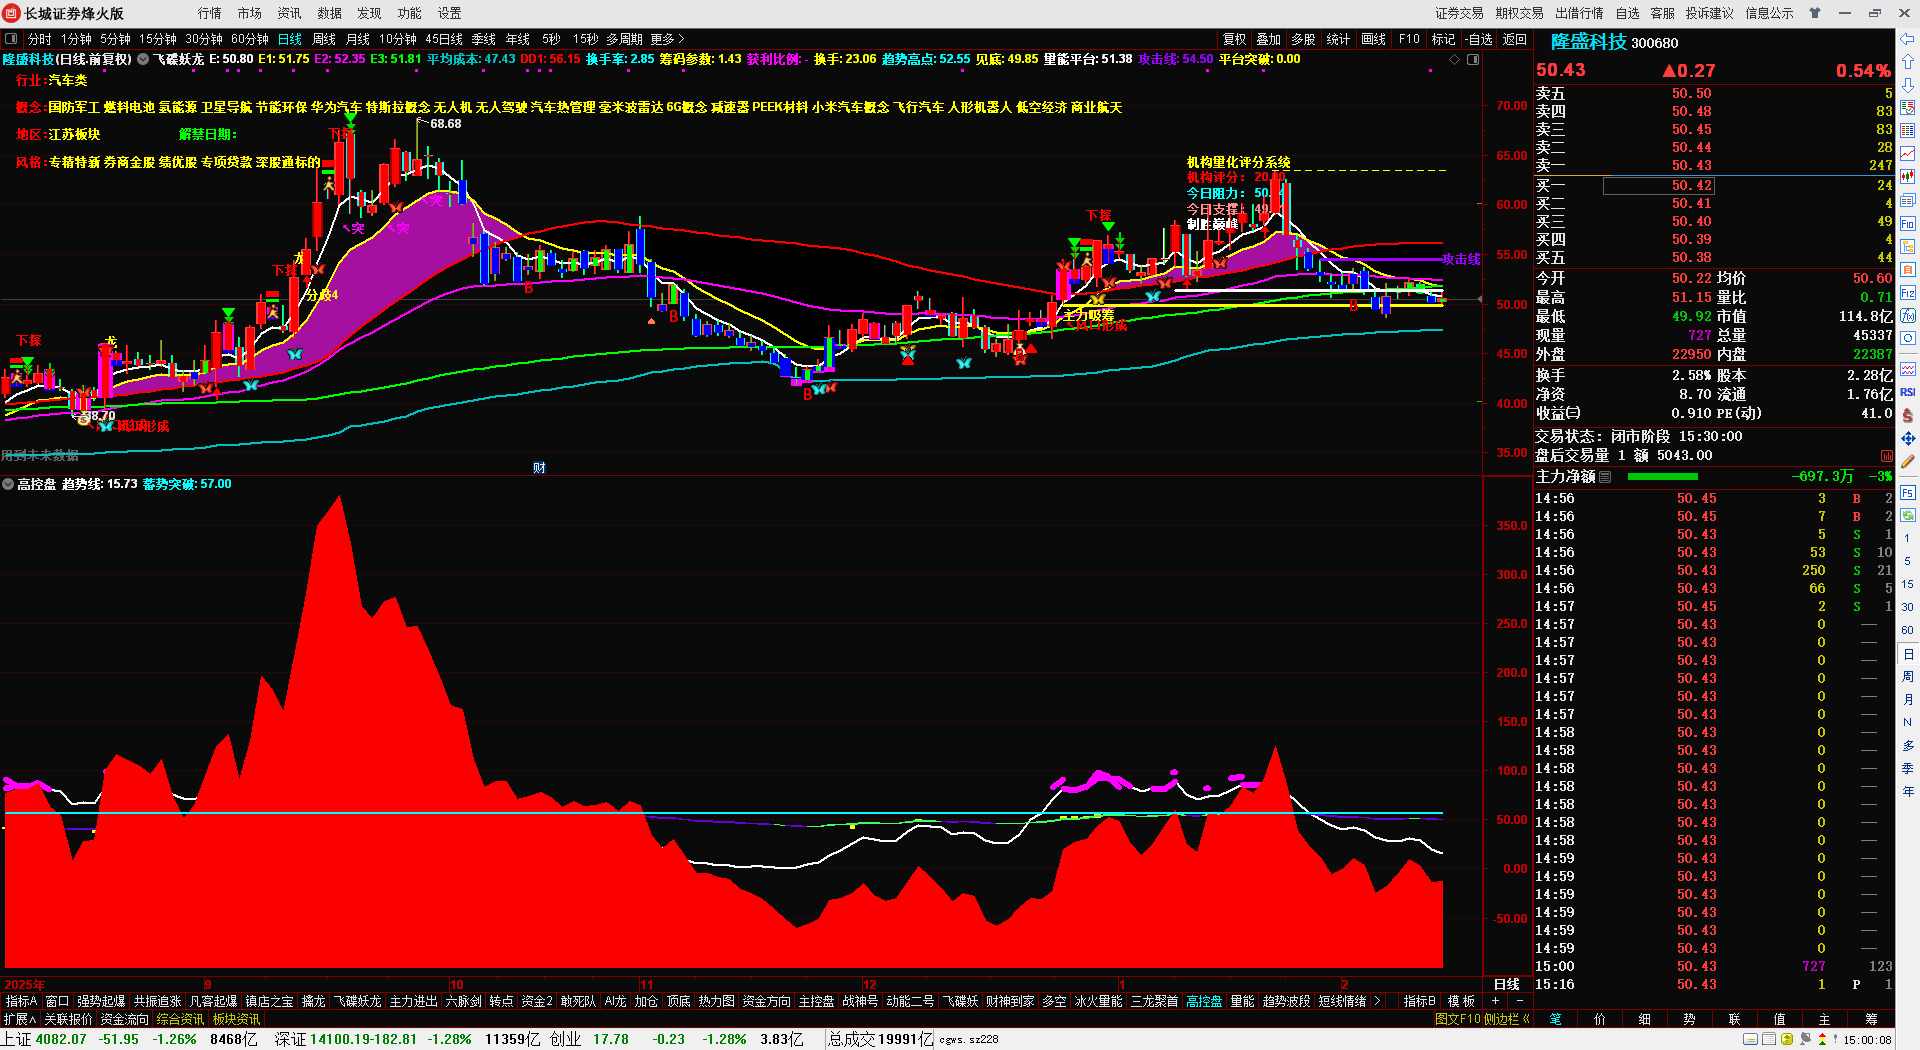Switch to 日 period in right sidebar
The image size is (1920, 1050).
point(1908,654)
